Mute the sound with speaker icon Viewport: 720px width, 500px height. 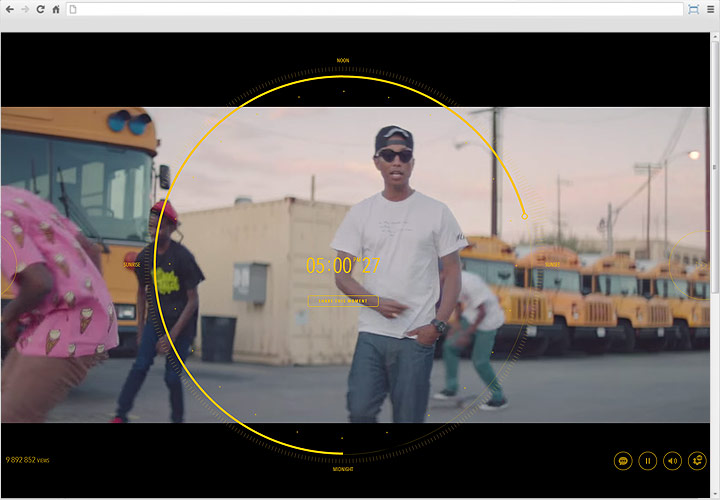tap(673, 461)
